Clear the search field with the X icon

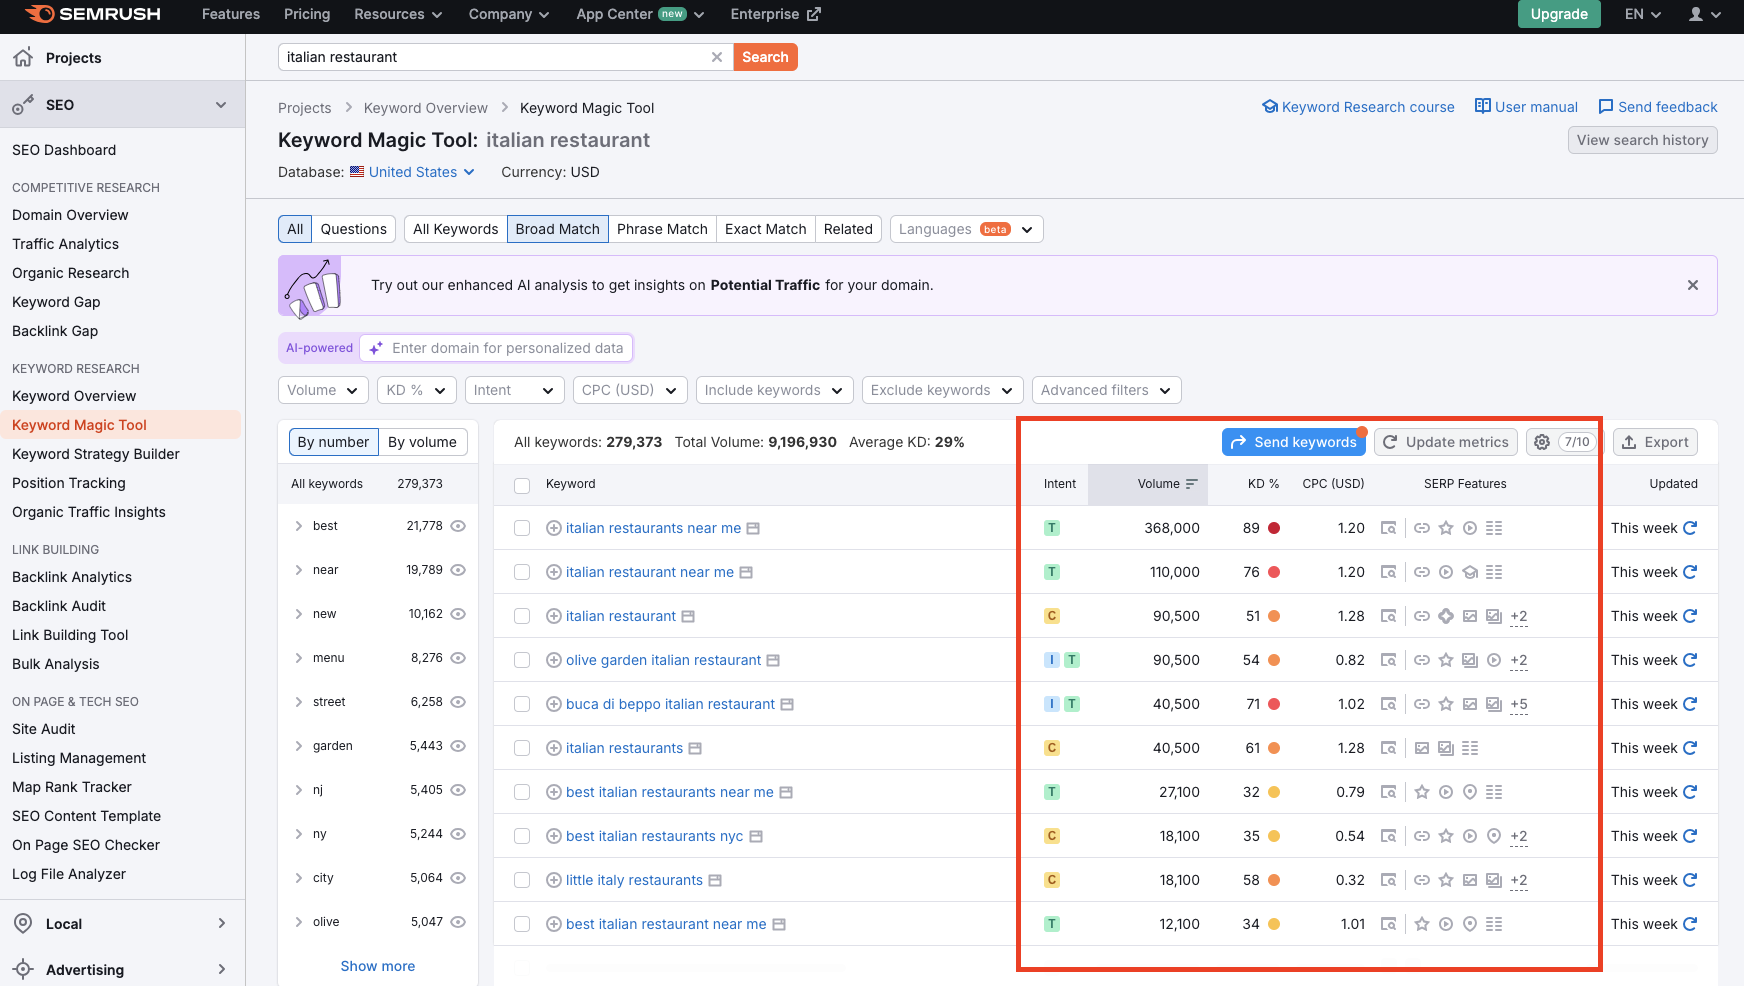717,57
